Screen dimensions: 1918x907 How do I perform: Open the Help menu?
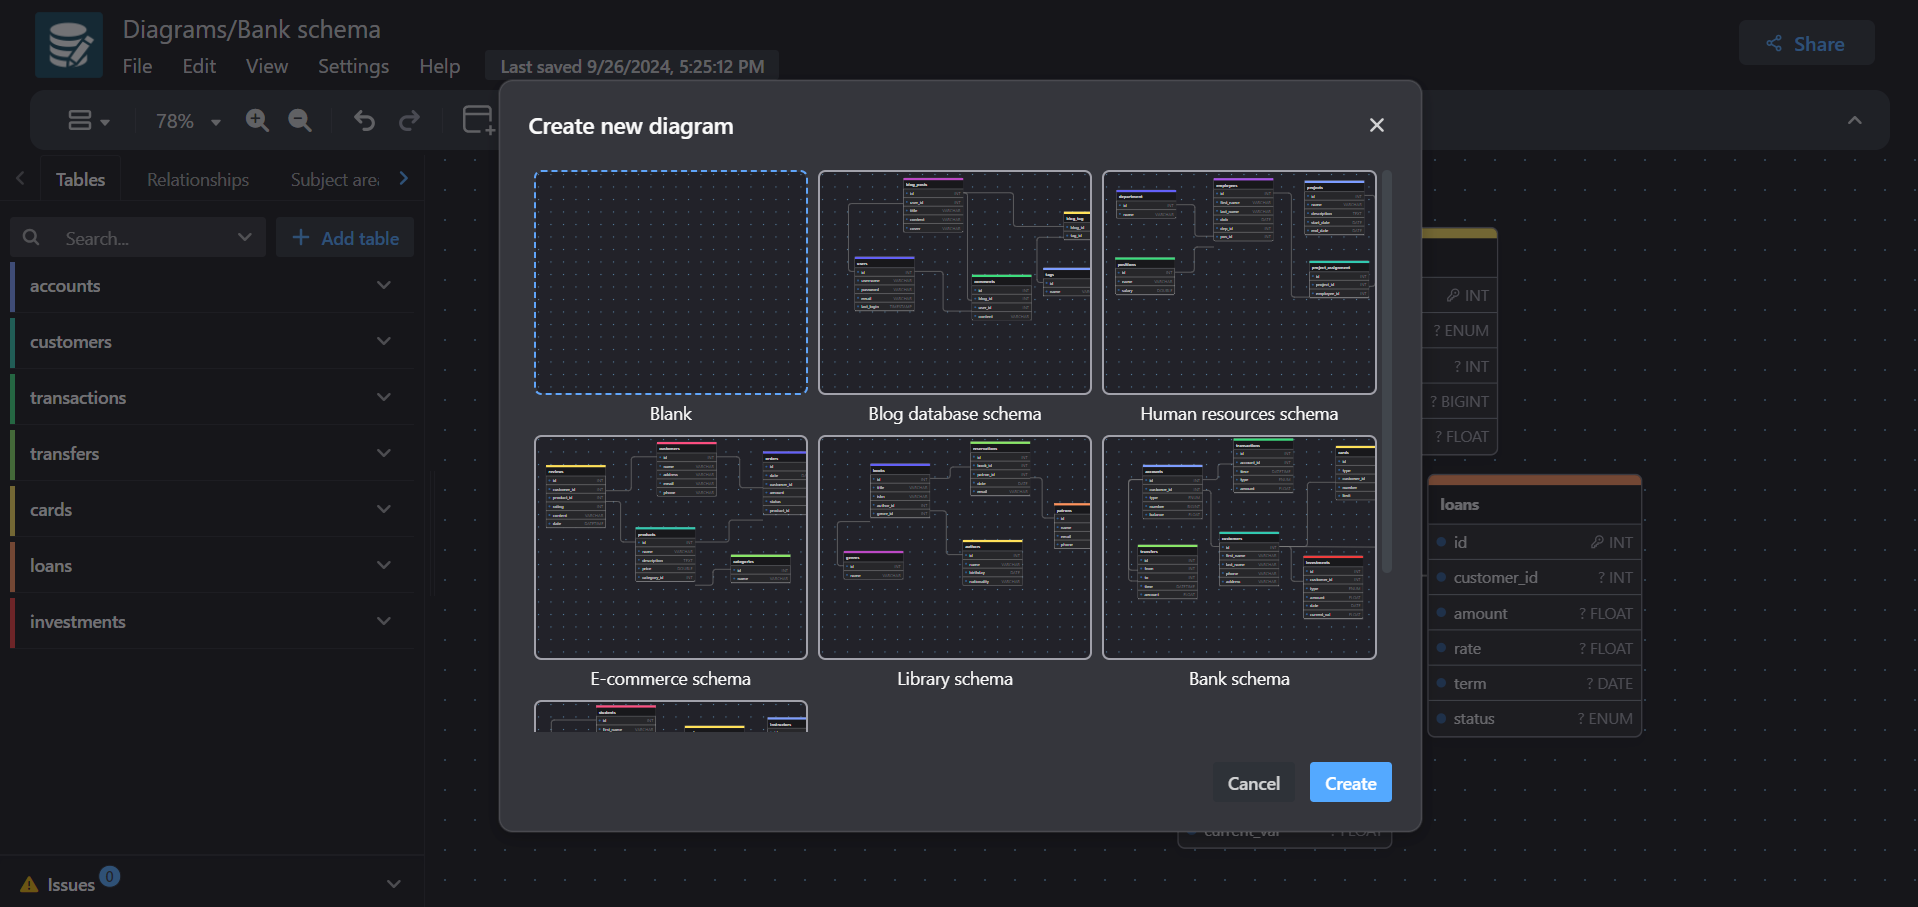440,66
